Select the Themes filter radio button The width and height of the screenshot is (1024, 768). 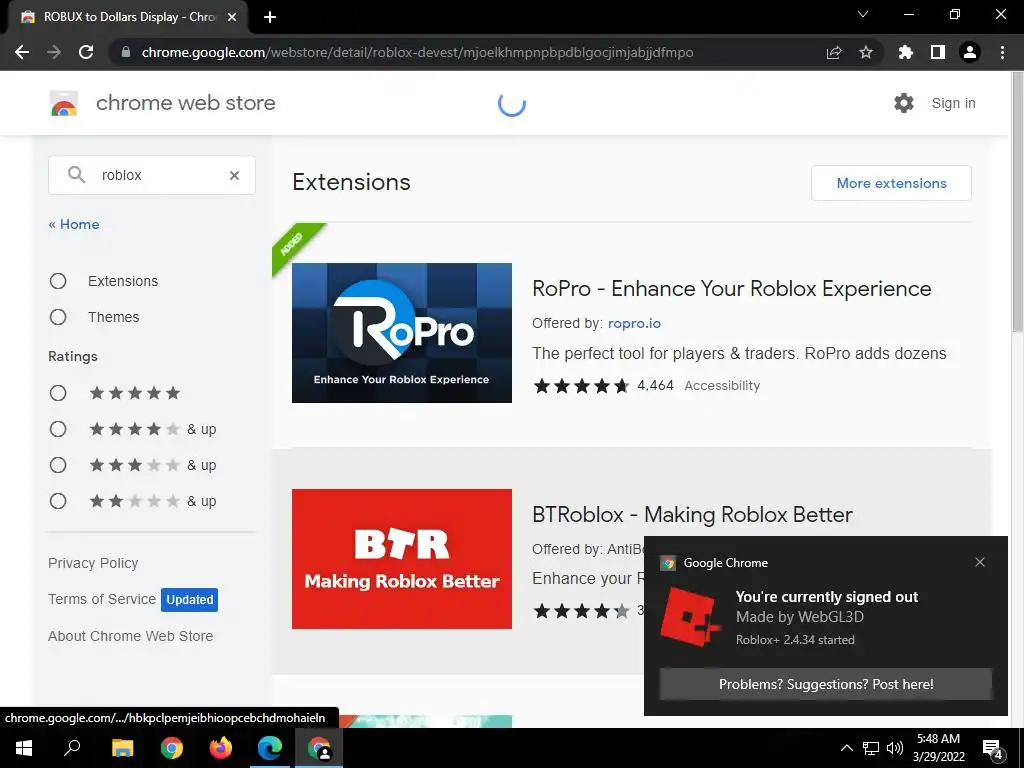coord(58,317)
